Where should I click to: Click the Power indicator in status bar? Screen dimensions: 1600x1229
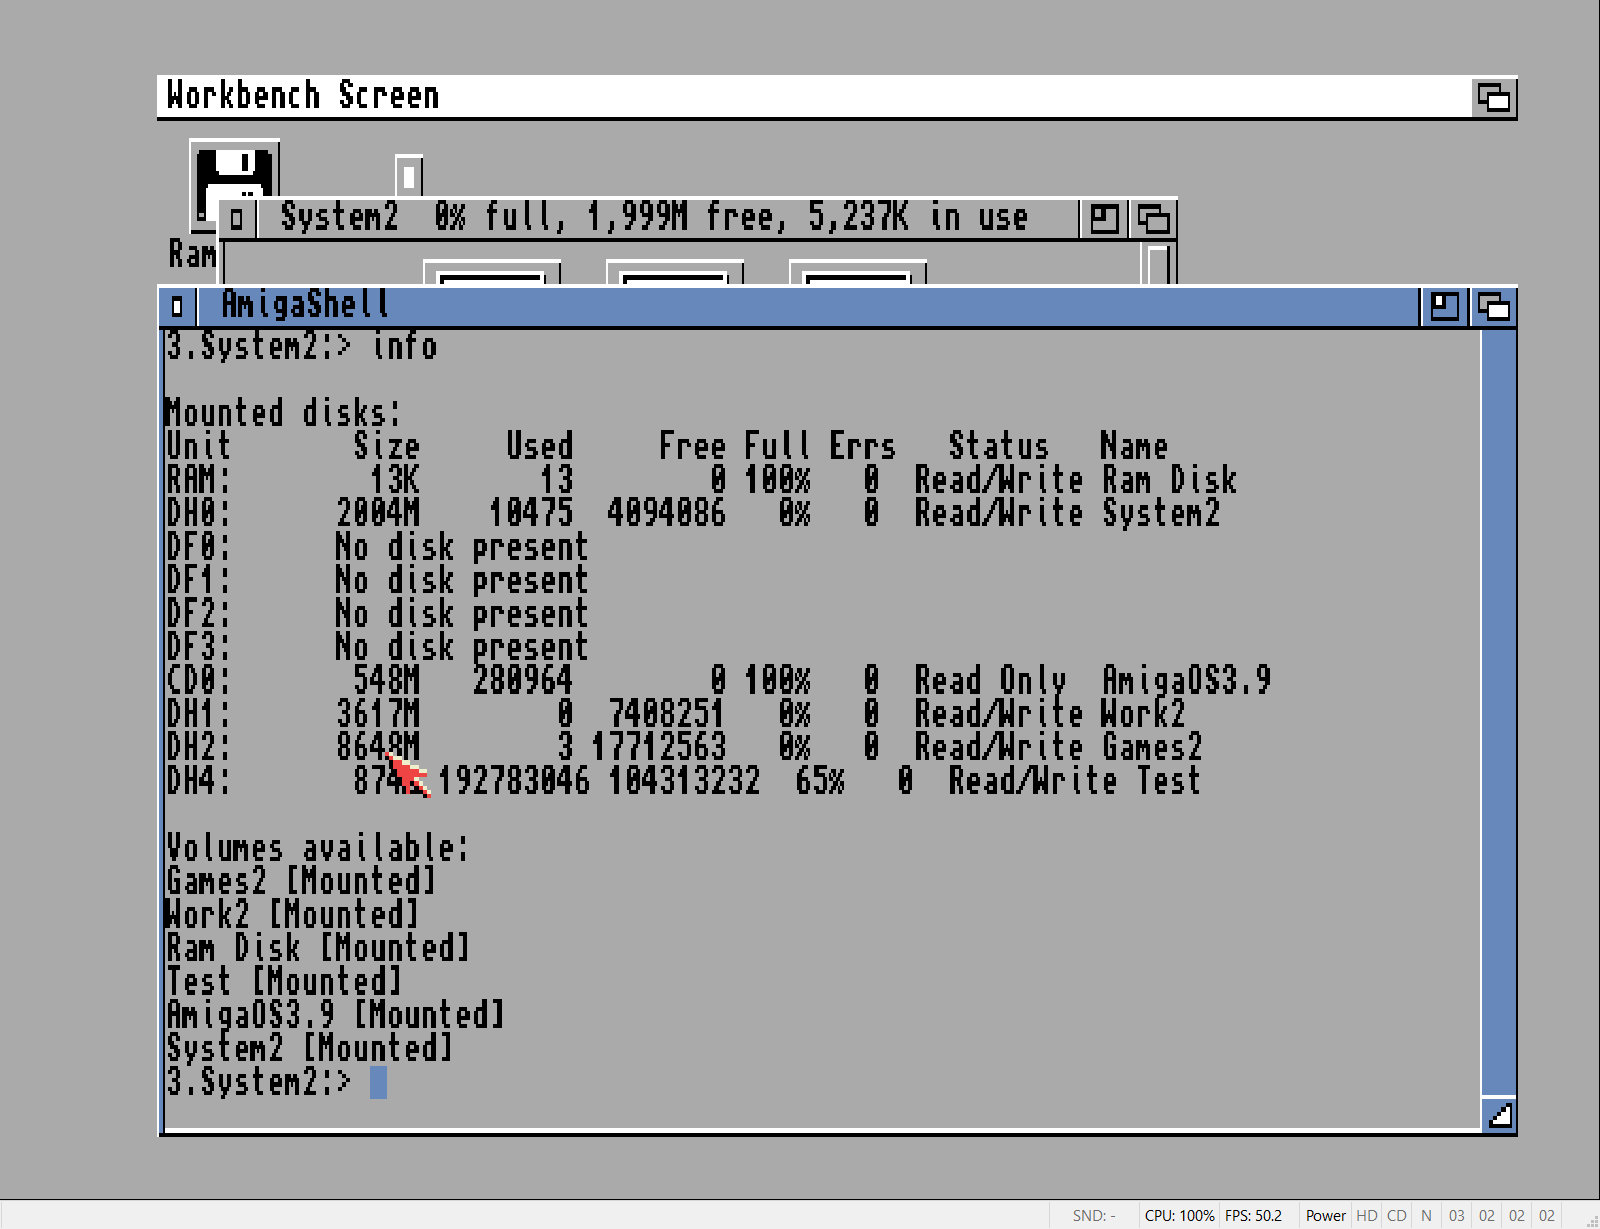(1325, 1215)
